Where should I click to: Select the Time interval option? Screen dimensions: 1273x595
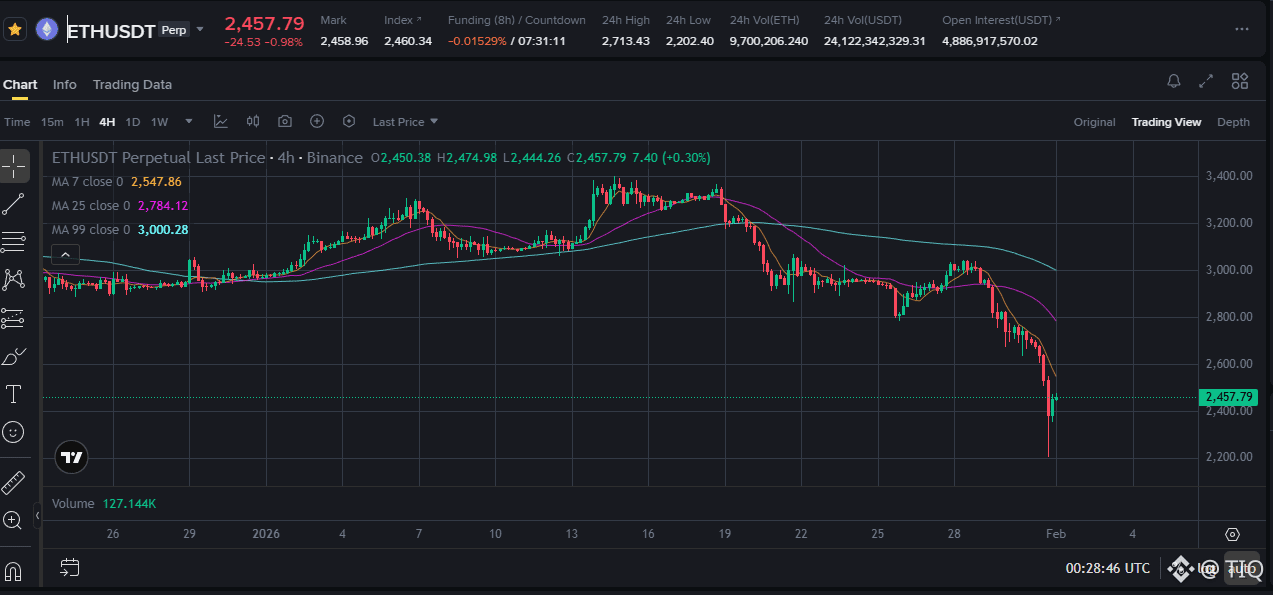17,122
